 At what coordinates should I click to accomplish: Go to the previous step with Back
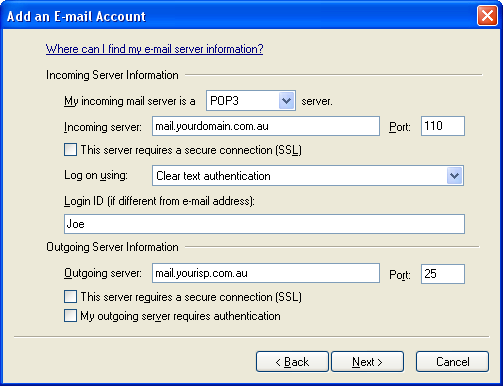pyautogui.click(x=292, y=362)
